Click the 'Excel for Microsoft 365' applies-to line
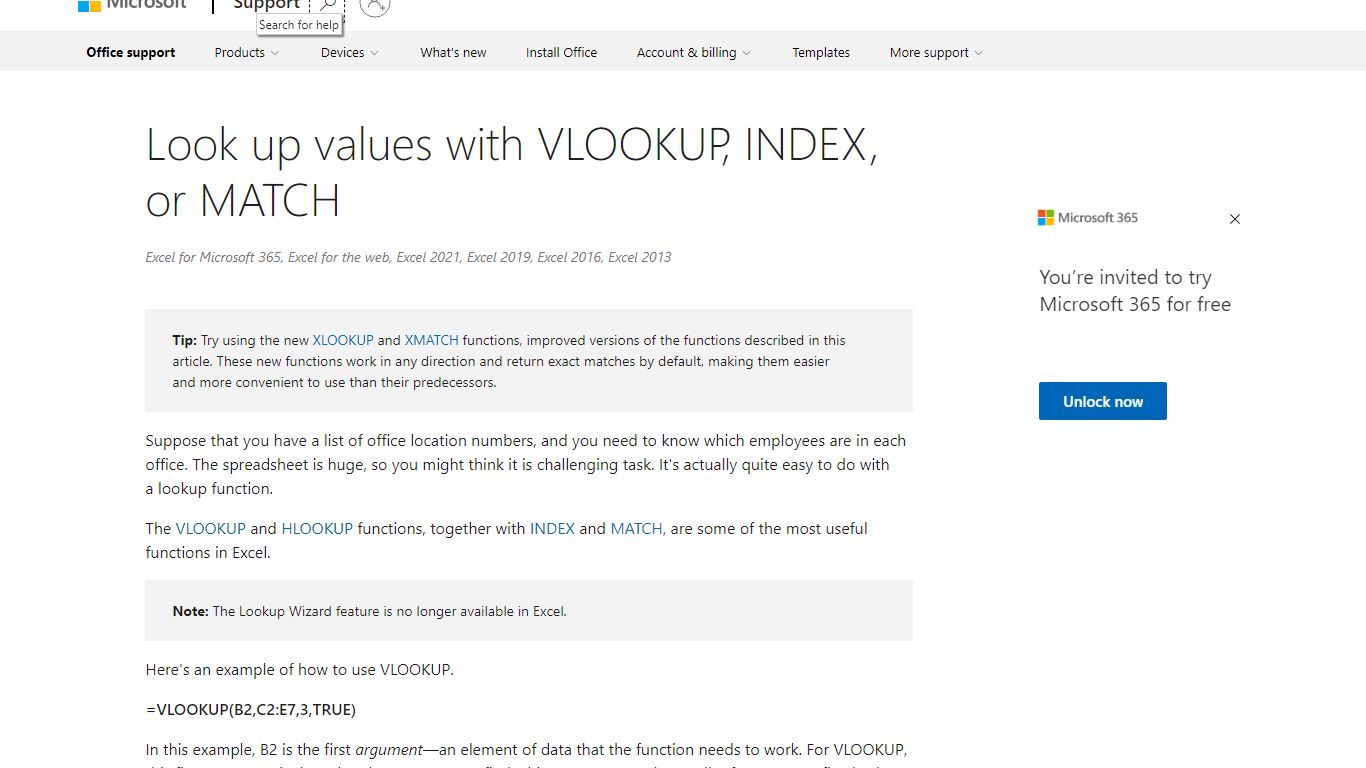 [408, 257]
